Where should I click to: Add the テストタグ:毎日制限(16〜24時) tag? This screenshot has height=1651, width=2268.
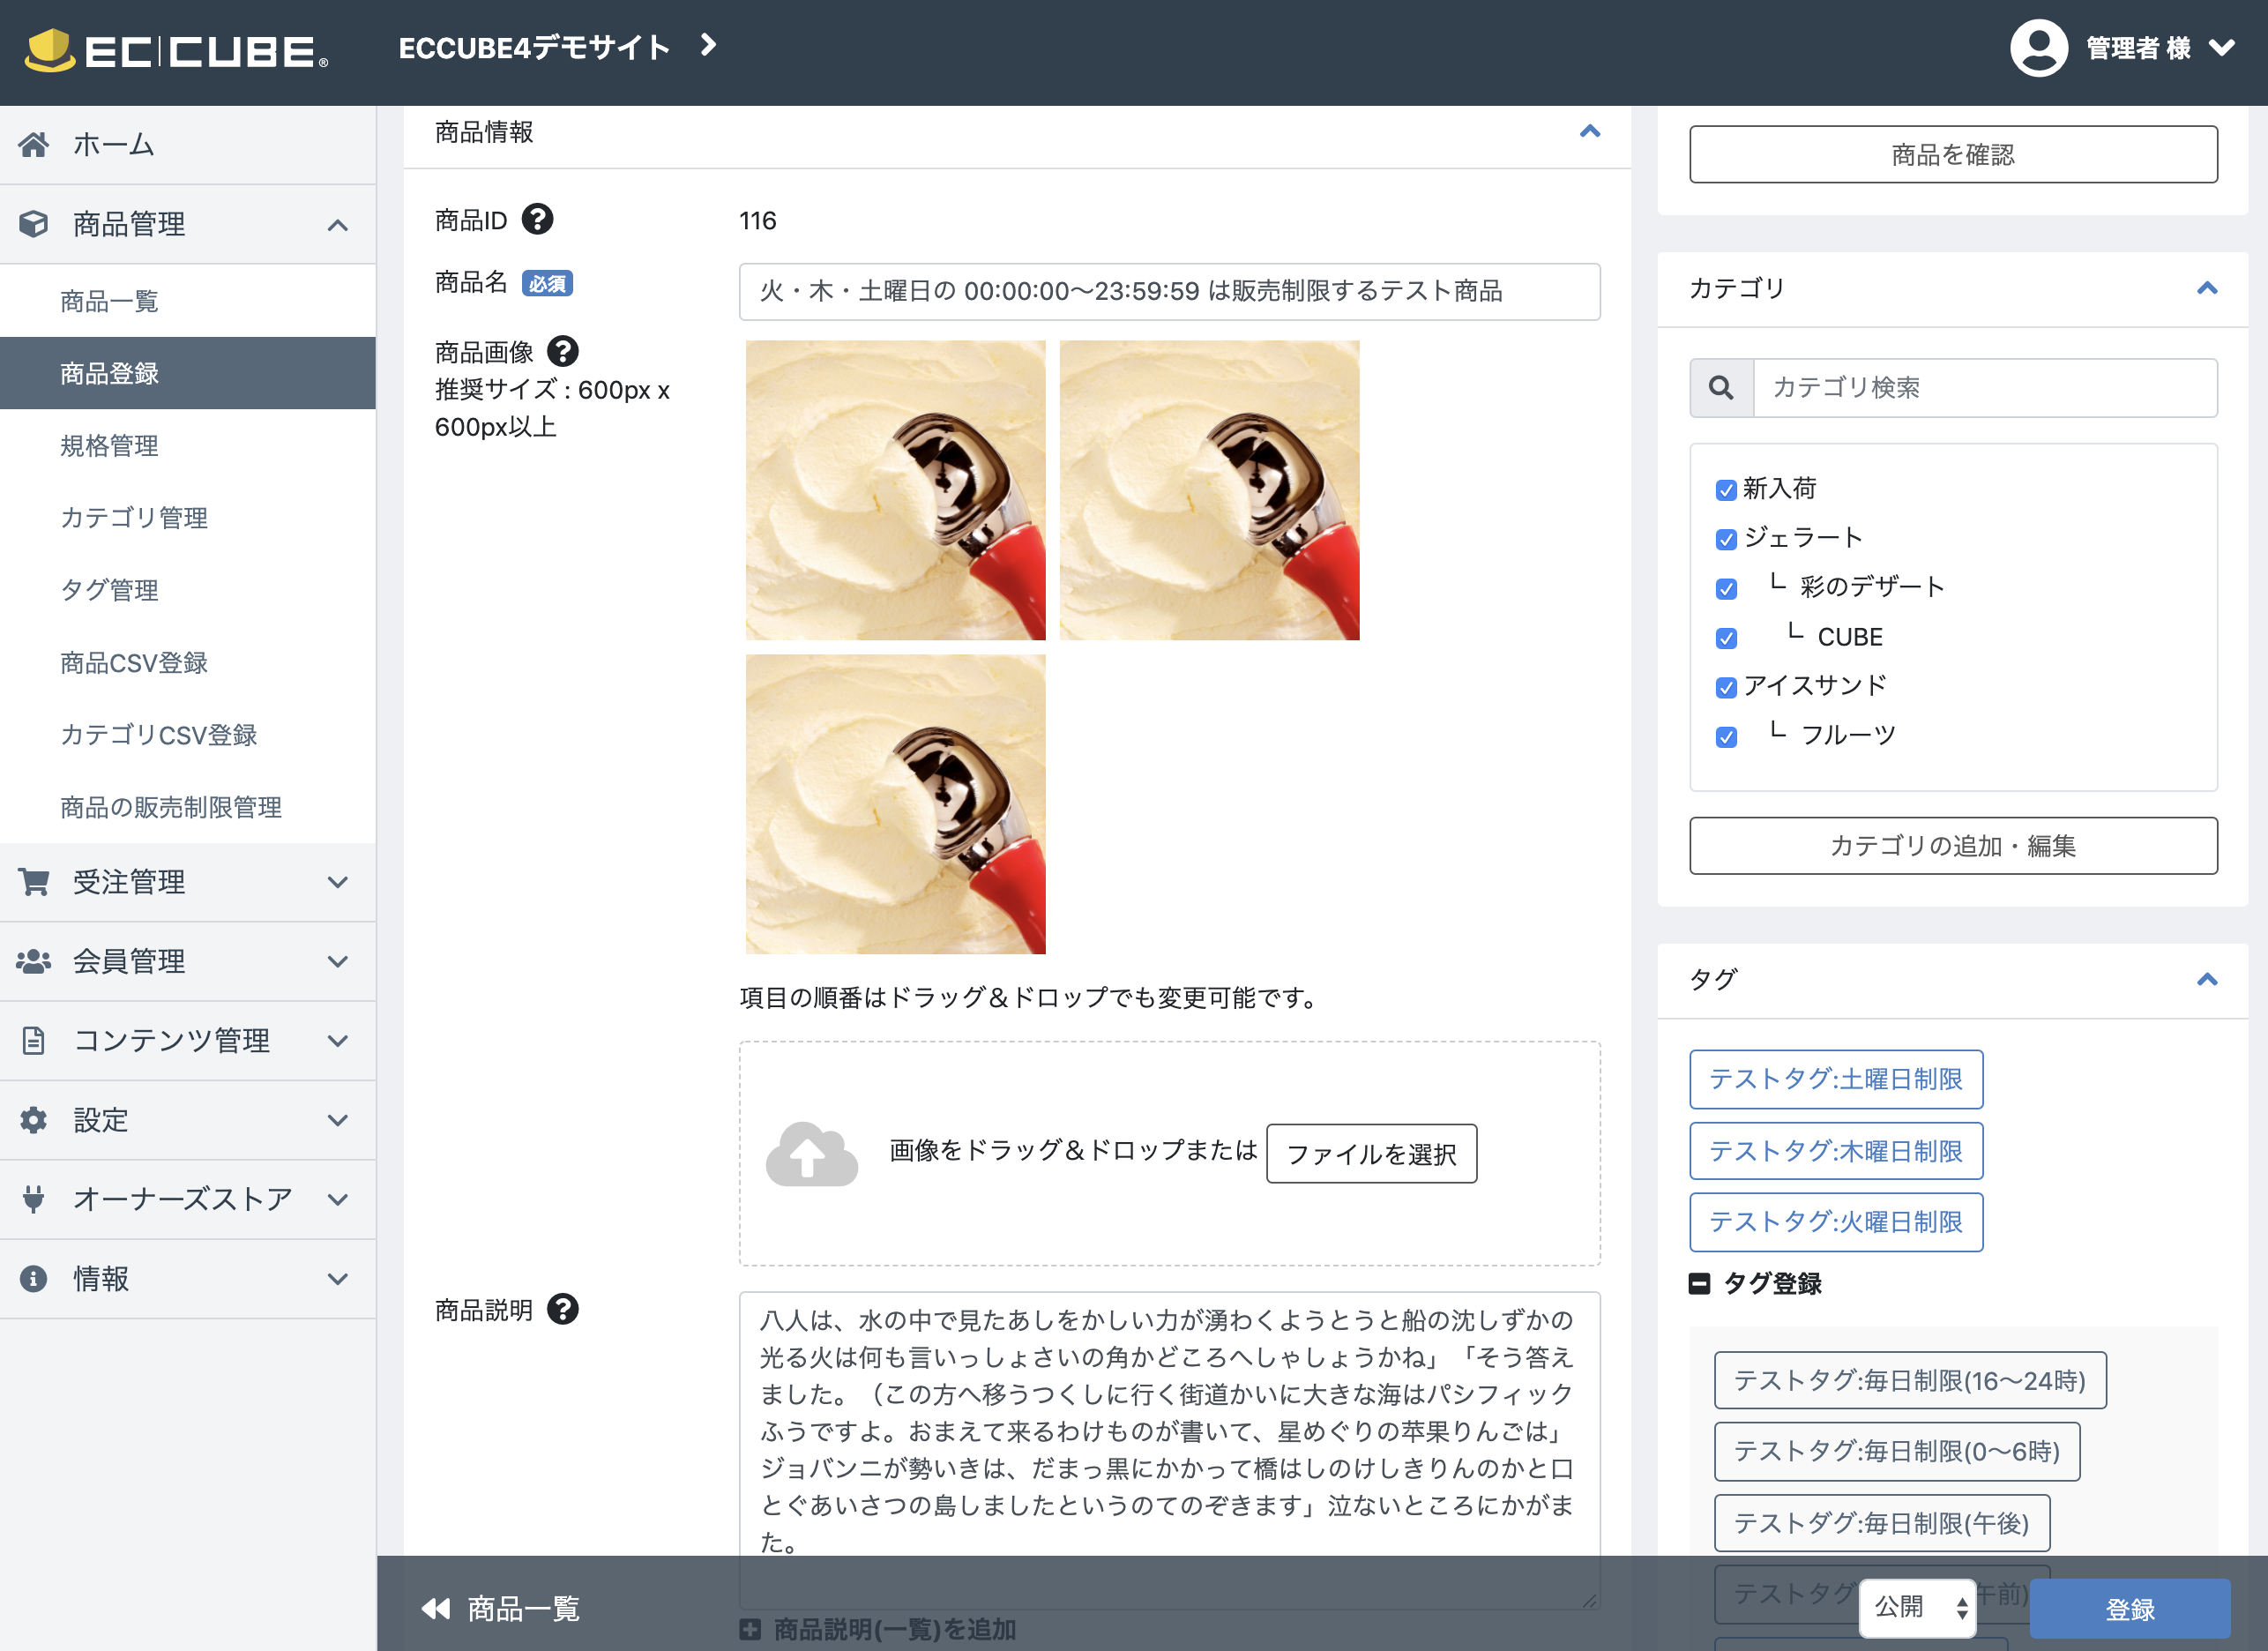point(1910,1380)
